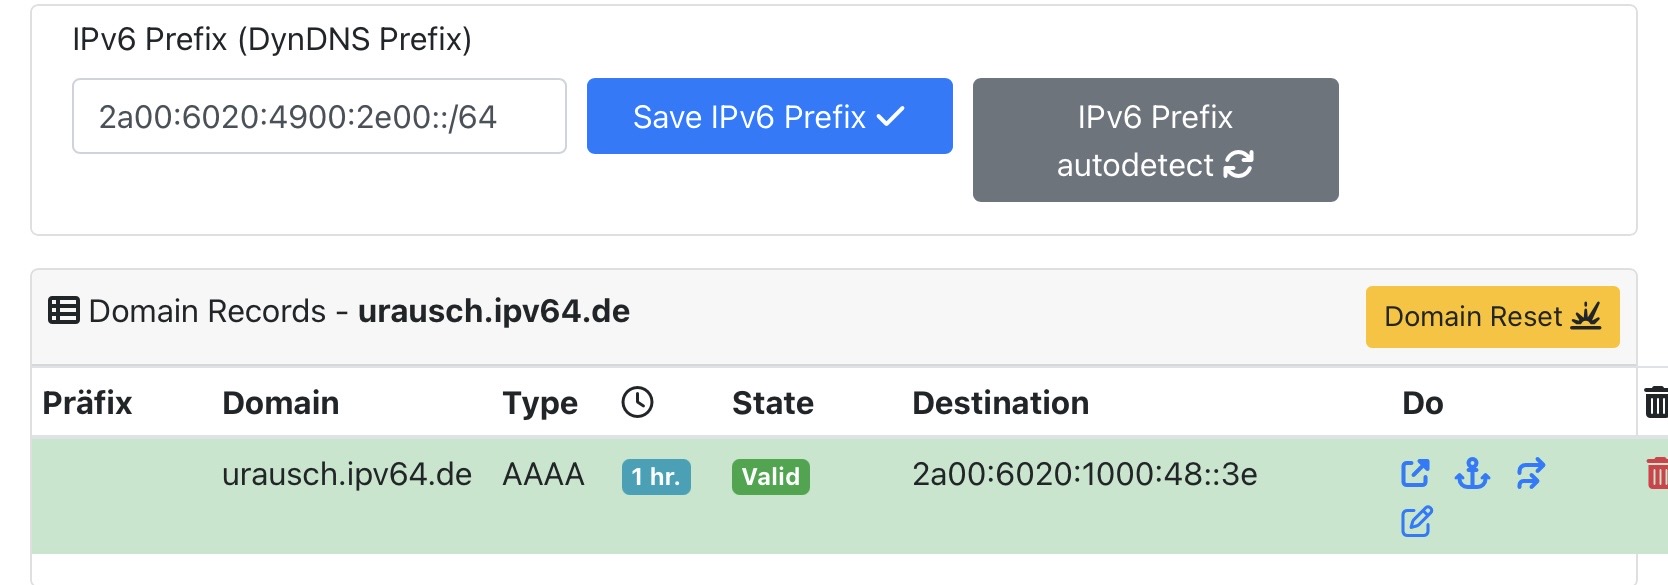Viewport: 1668px width, 585px height.
Task: Delete the record with the red trash icon
Action: (x=1656, y=473)
